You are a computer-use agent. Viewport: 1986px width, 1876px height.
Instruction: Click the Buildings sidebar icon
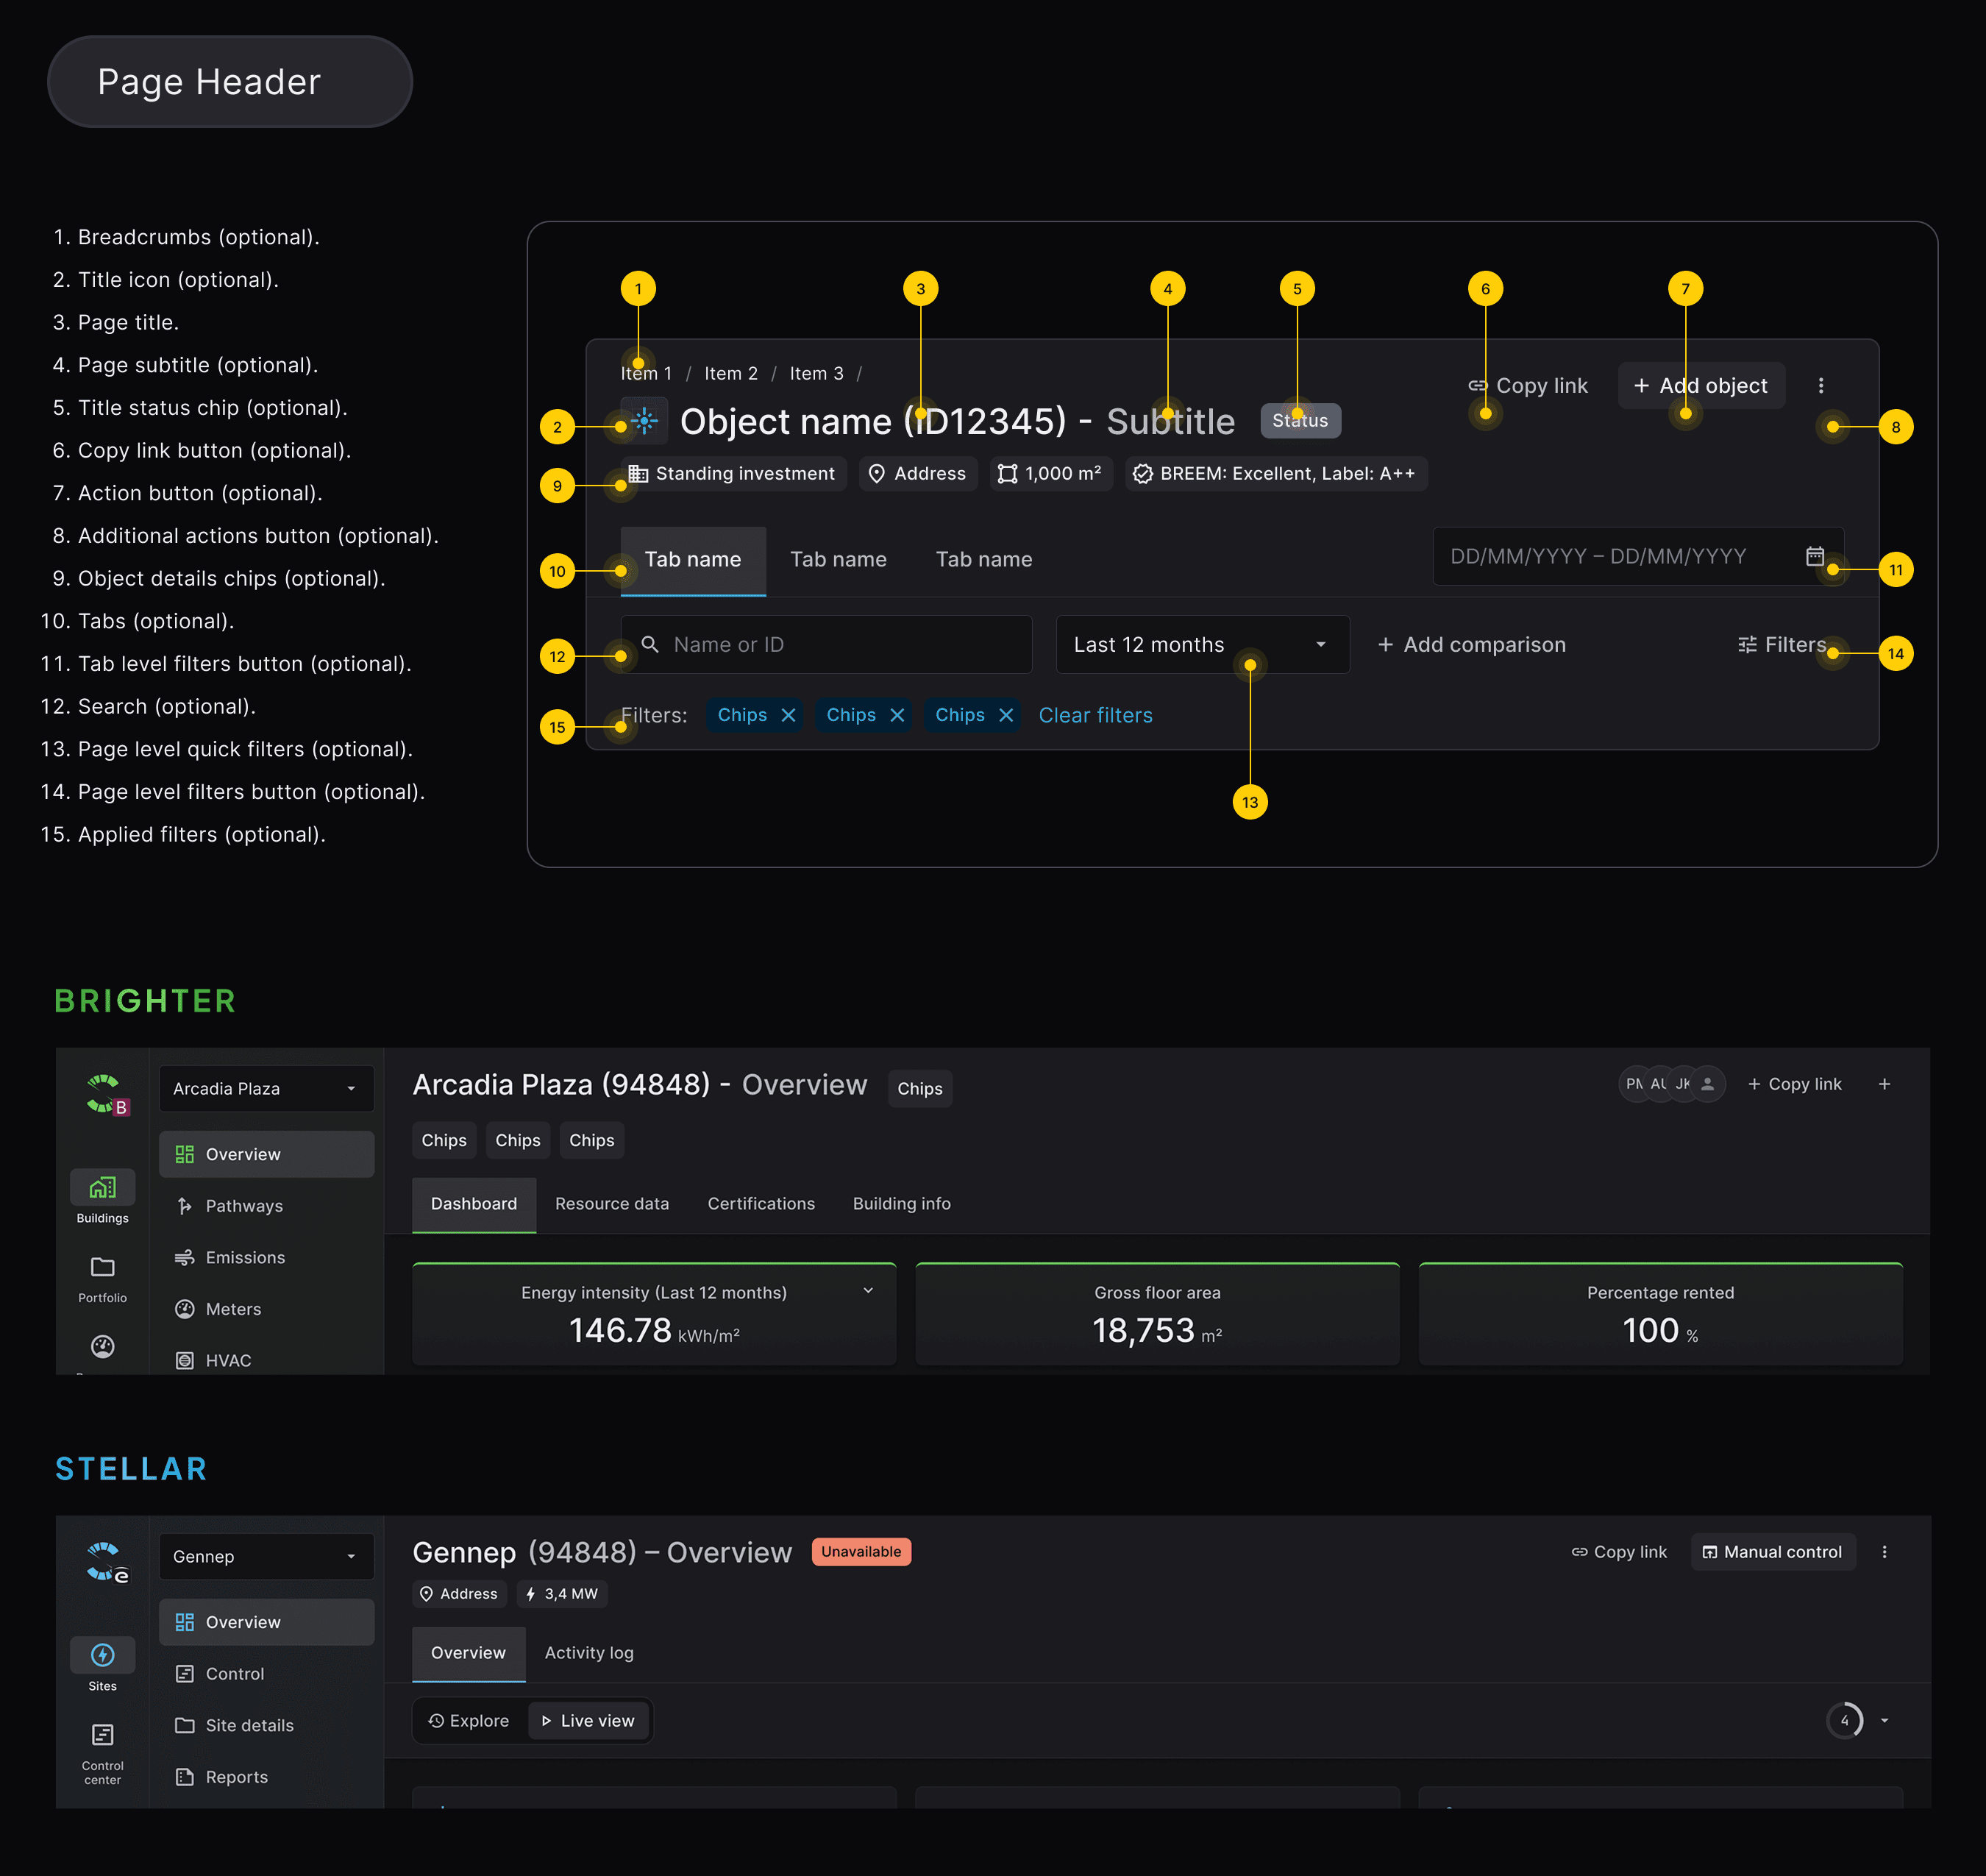[x=102, y=1188]
